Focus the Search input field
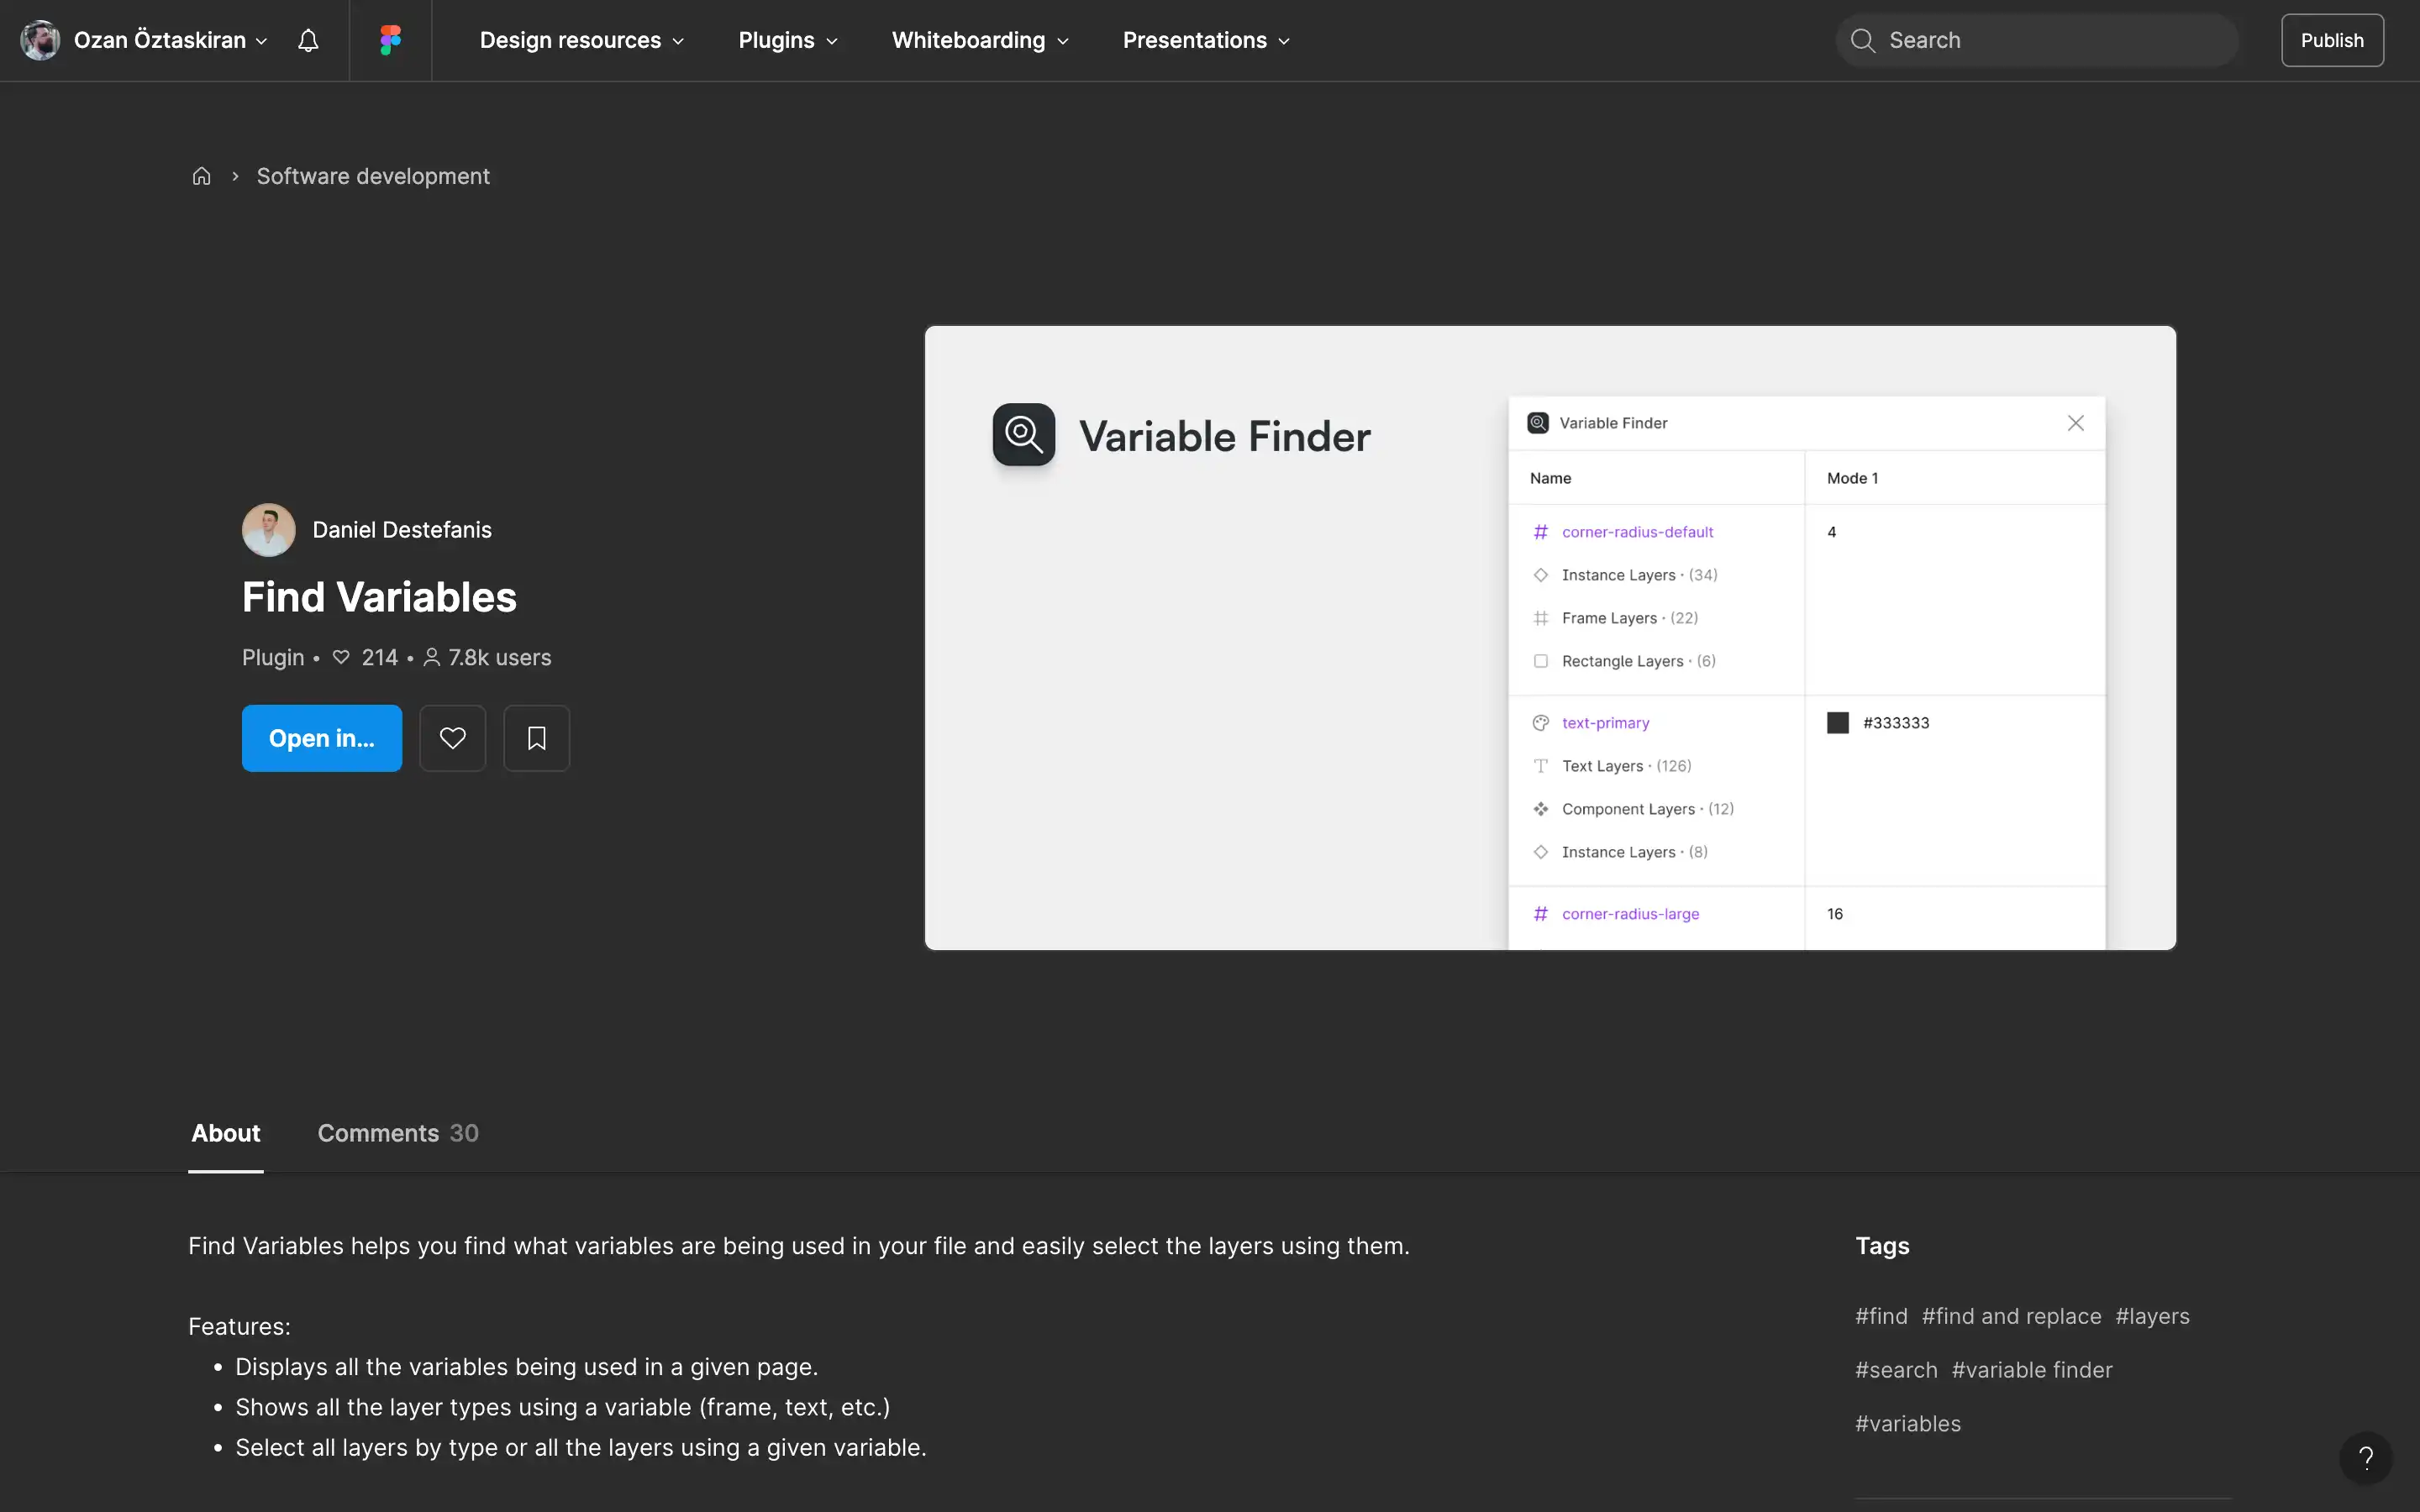Screen dimensions: 2420x1512 pos(2036,40)
